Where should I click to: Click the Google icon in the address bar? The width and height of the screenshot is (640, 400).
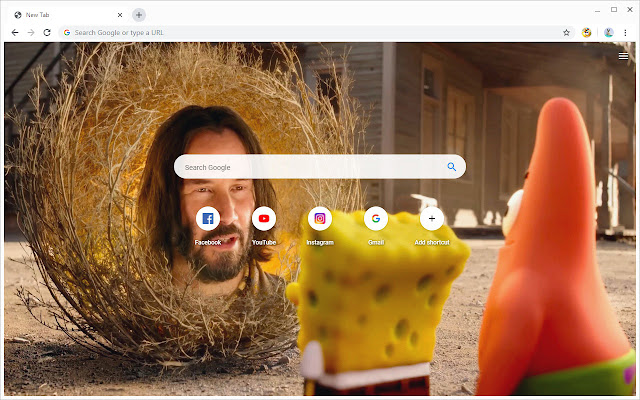tap(67, 33)
